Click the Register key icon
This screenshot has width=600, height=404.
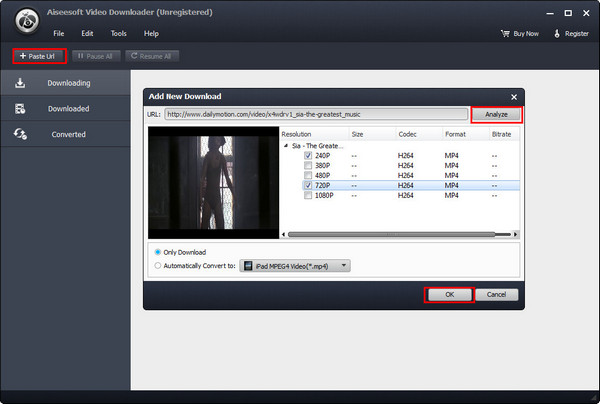coord(557,33)
